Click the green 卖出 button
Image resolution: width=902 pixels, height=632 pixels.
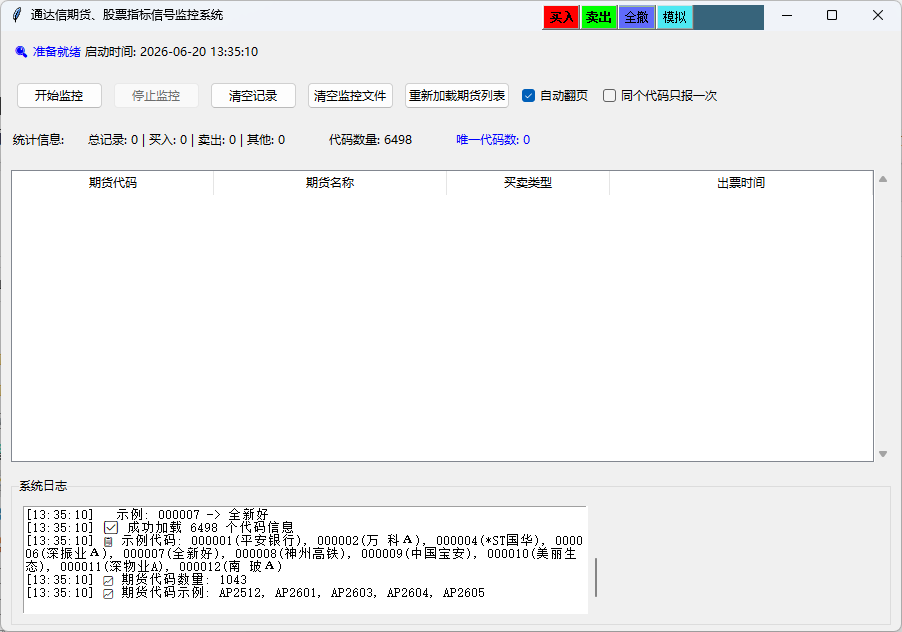[x=598, y=17]
